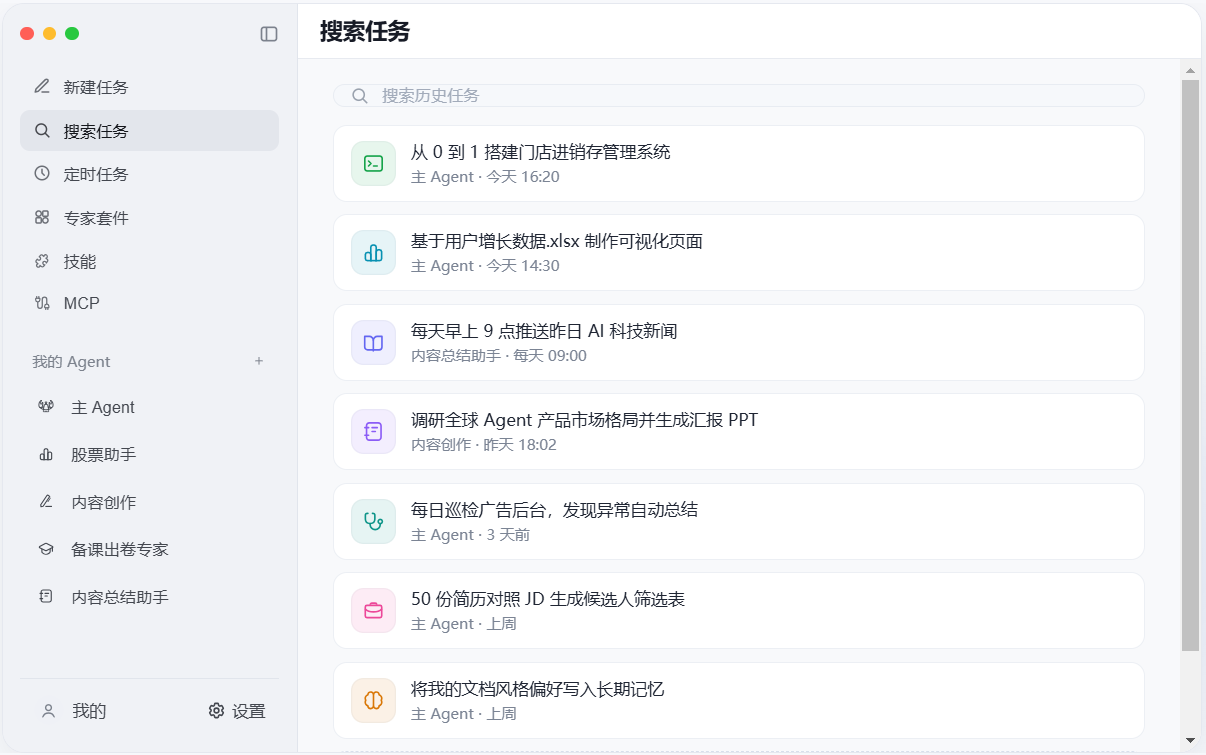Click the purple notebook icon of 汇报 PPT task
This screenshot has height=755, width=1206.
tap(373, 432)
